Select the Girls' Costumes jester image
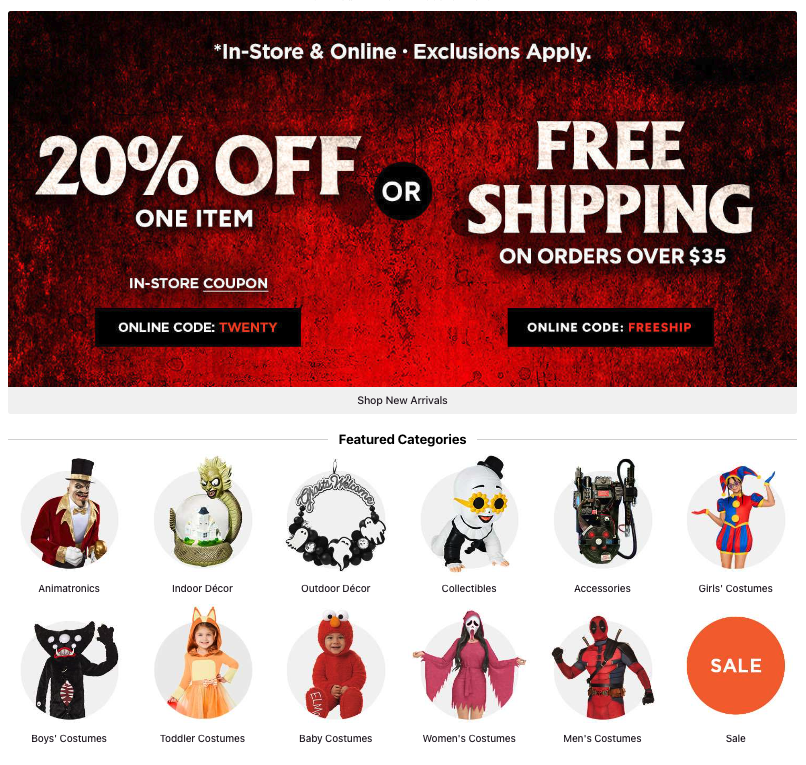The height and width of the screenshot is (765, 806). point(736,517)
